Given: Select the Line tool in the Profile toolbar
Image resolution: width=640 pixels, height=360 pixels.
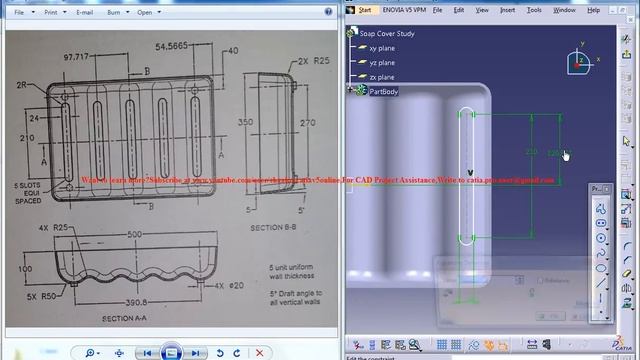Looking at the screenshot, I should point(600,283).
